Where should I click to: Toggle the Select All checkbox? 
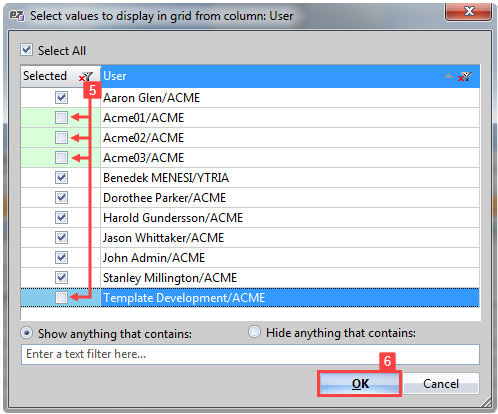26,50
